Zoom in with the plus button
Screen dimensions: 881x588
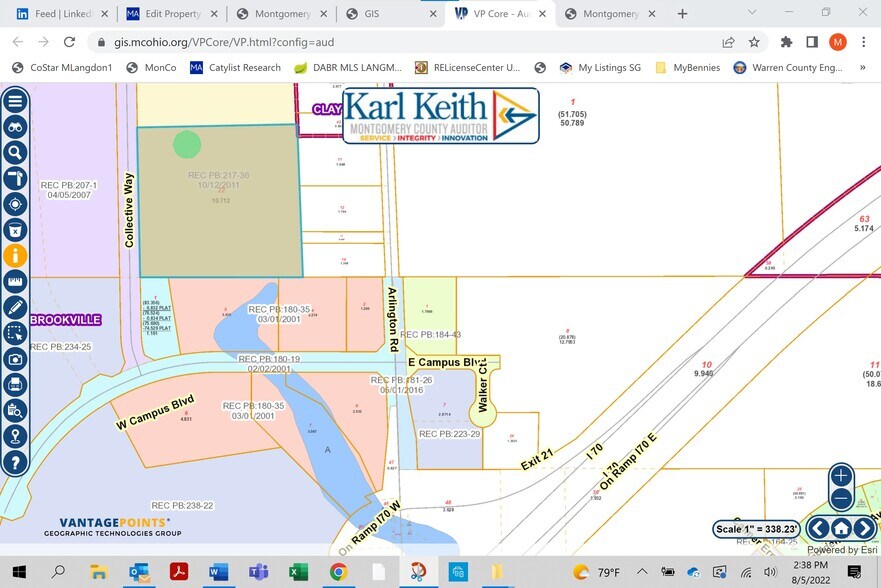coord(841,476)
